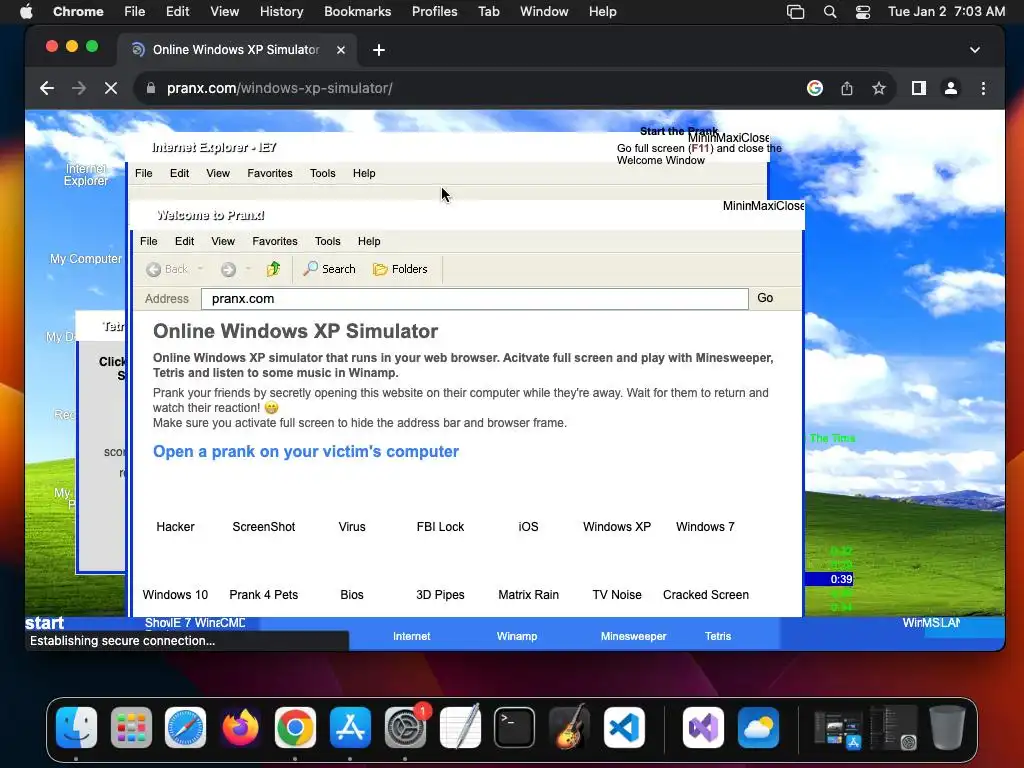The image size is (1024, 768).
Task: Click 'Open a prank on your victim's computer' link
Action: (306, 452)
